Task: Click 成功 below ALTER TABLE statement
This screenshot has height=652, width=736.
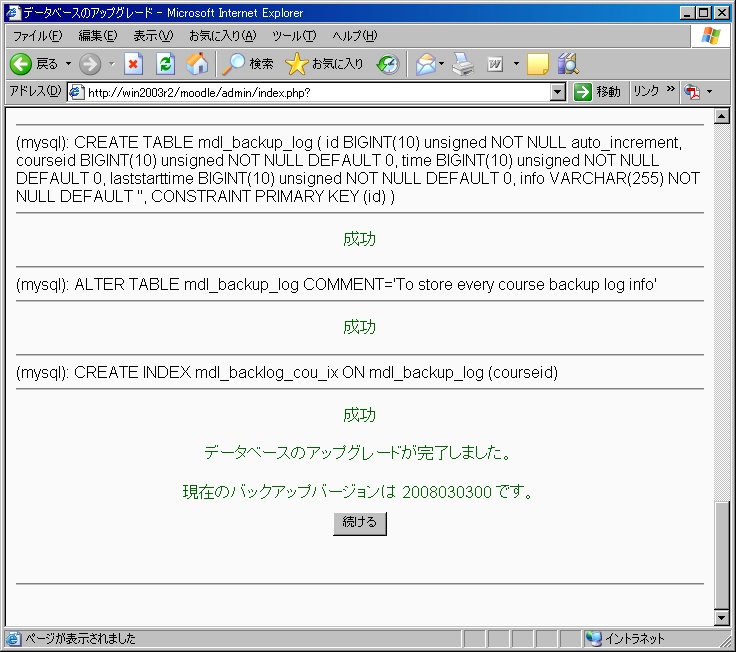Action: tap(359, 327)
